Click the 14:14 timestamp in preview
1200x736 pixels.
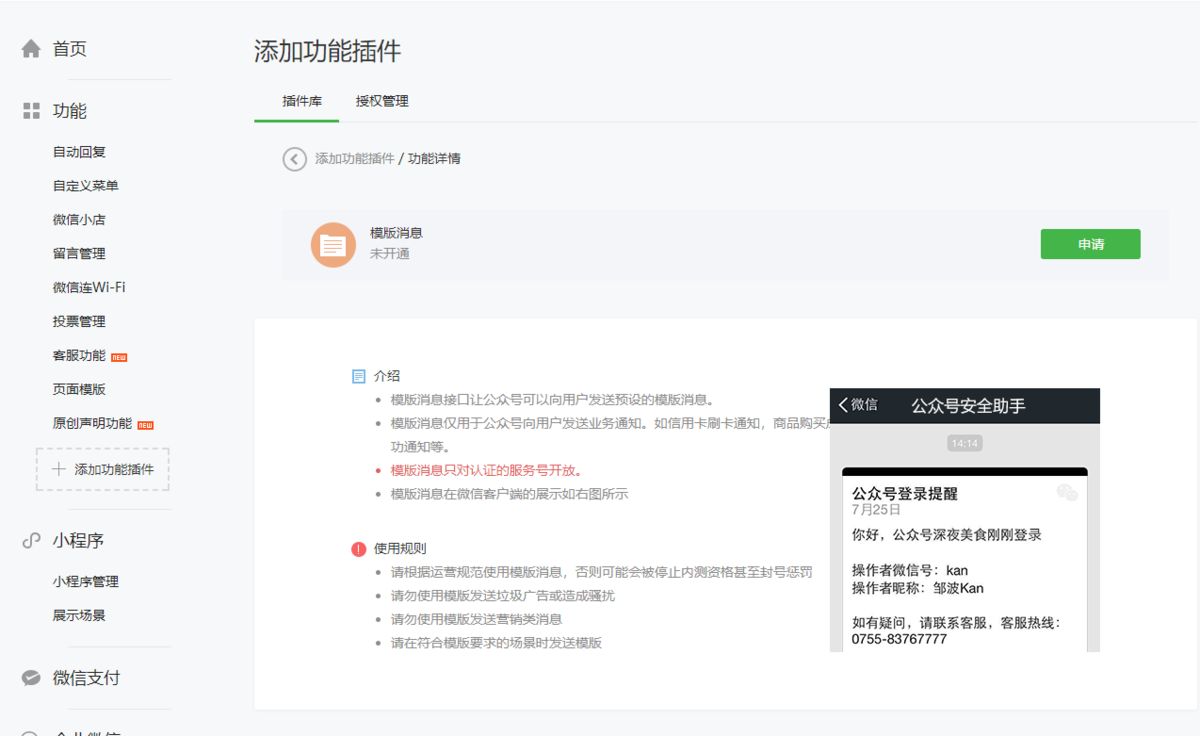point(965,443)
